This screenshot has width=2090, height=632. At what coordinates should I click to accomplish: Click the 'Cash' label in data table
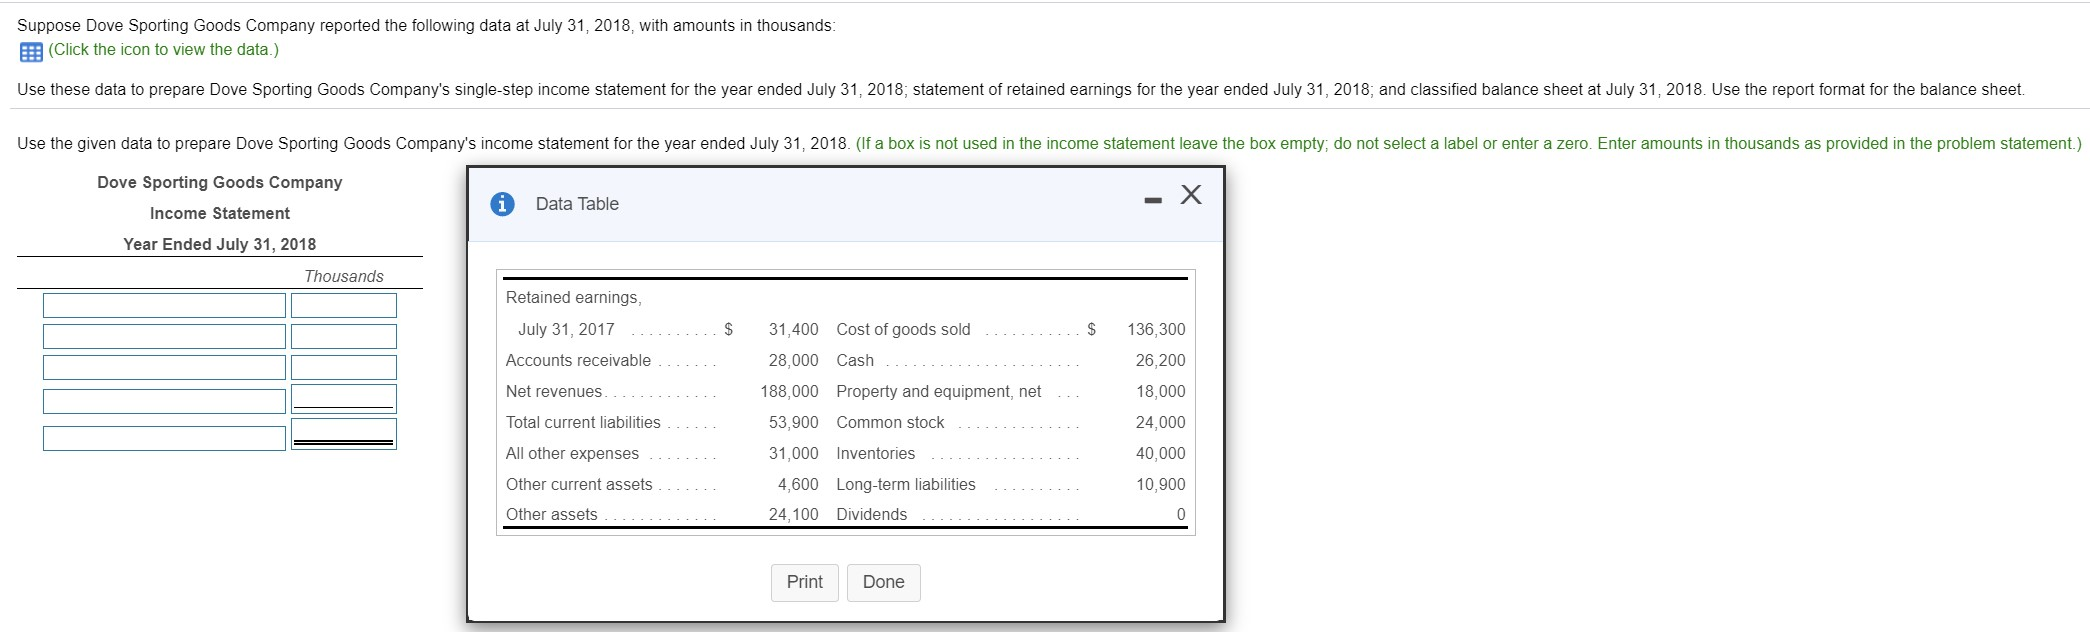[855, 361]
